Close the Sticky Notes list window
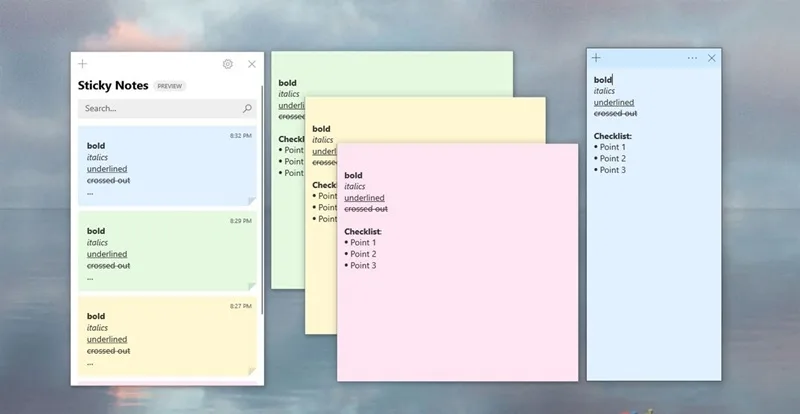The height and width of the screenshot is (414, 800). click(252, 64)
